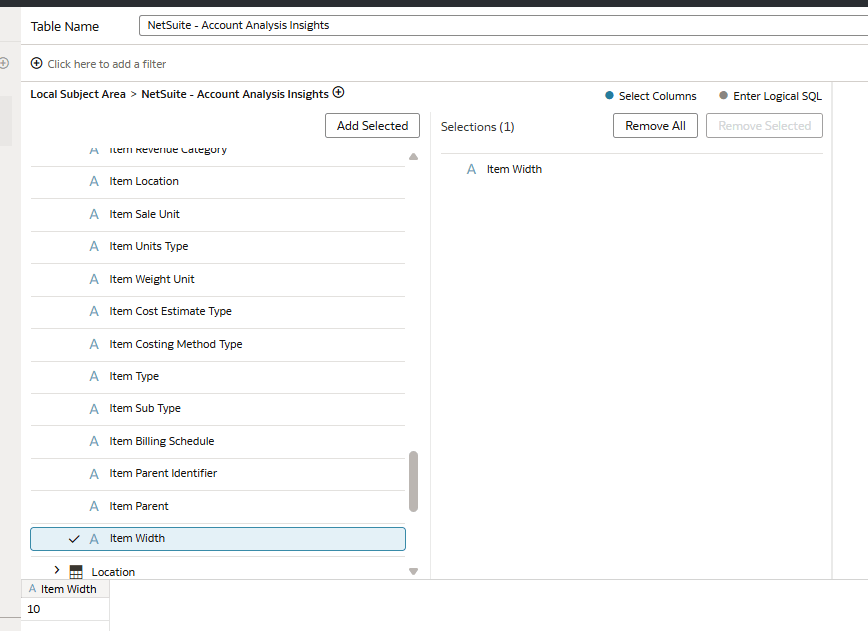This screenshot has height=631, width=868.
Task: Open the Local Subject Area breadcrumb
Action: click(x=78, y=94)
